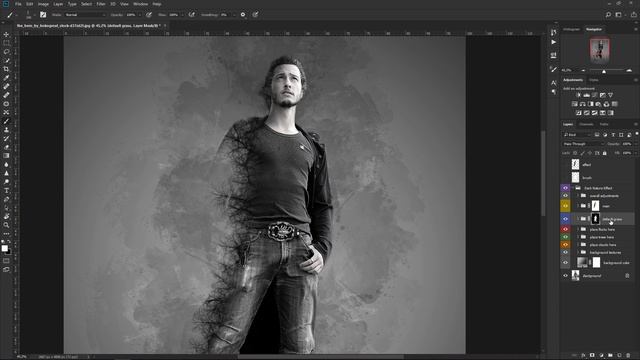Image resolution: width=640 pixels, height=360 pixels.
Task: Open the Image menu
Action: 43,4
